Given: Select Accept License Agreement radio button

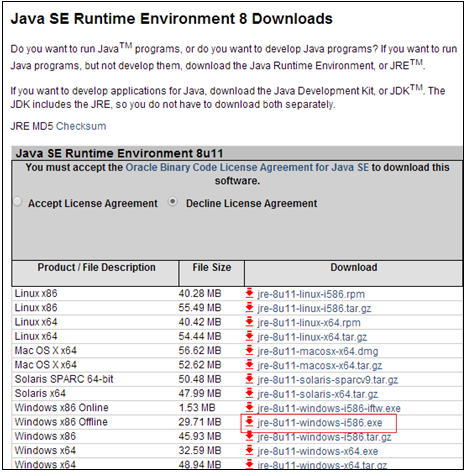Looking at the screenshot, I should pos(17,202).
